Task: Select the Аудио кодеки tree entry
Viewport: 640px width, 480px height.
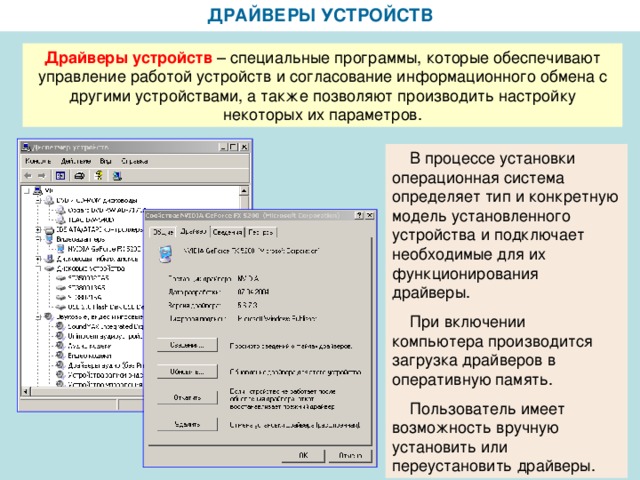Action: click(x=89, y=346)
